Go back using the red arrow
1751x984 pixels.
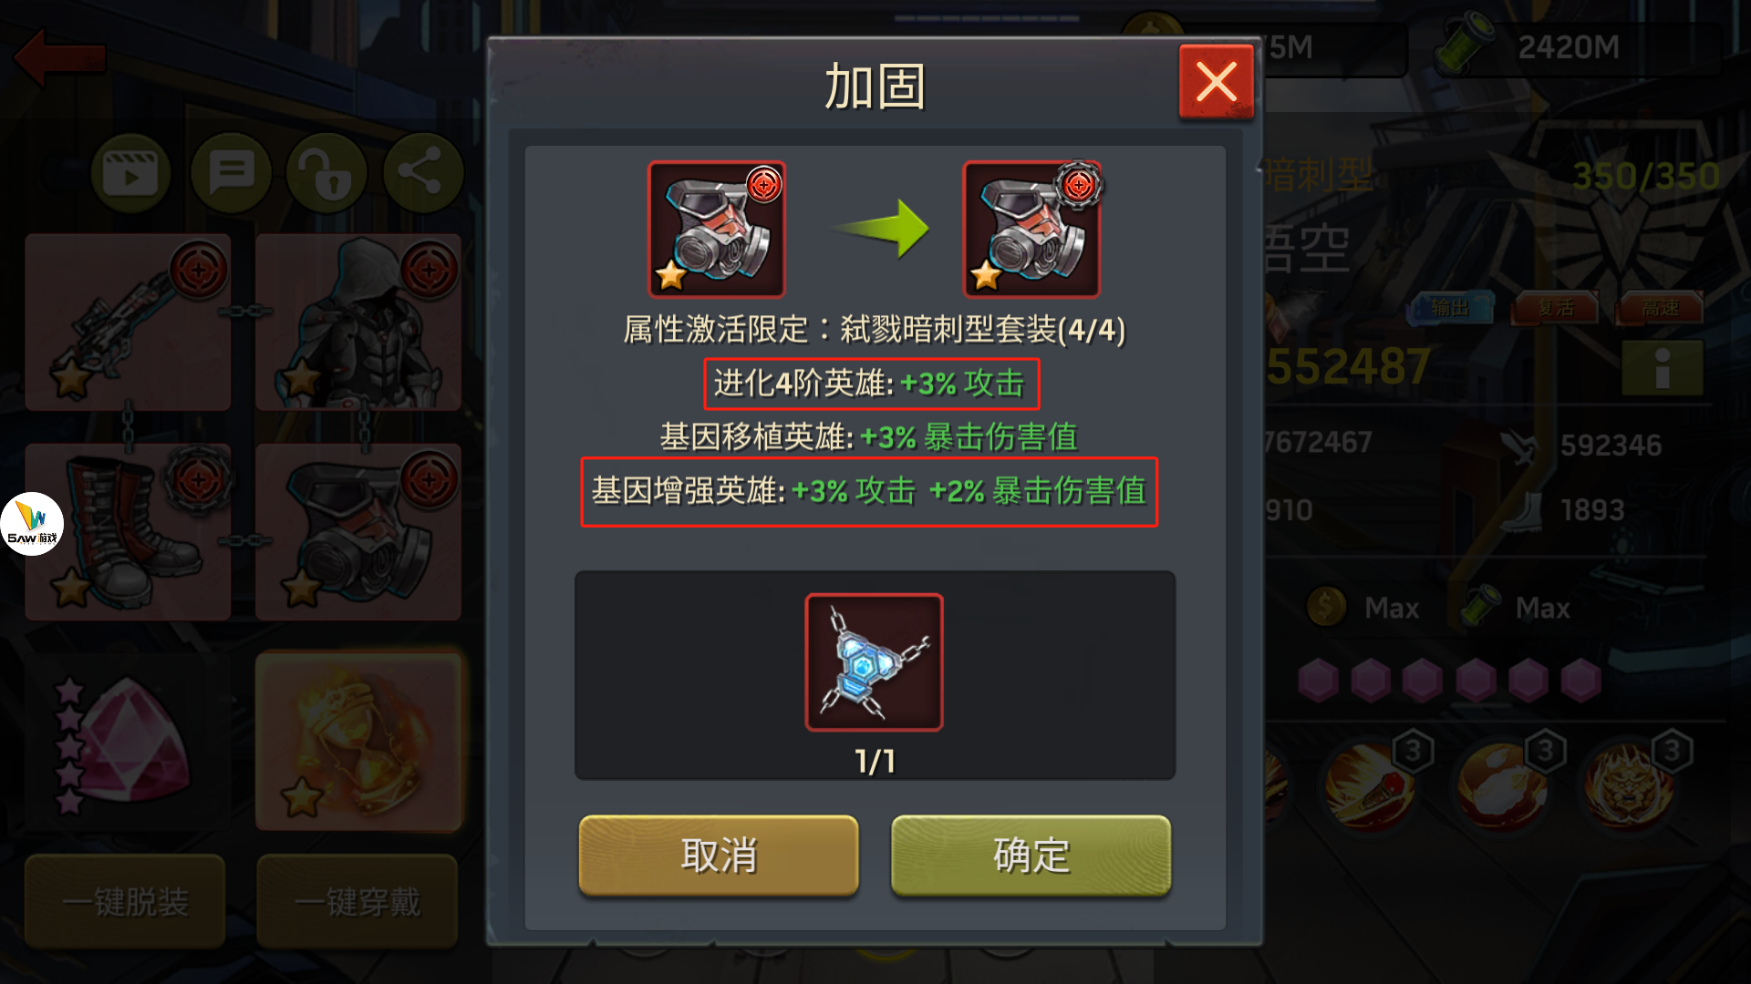coord(60,57)
